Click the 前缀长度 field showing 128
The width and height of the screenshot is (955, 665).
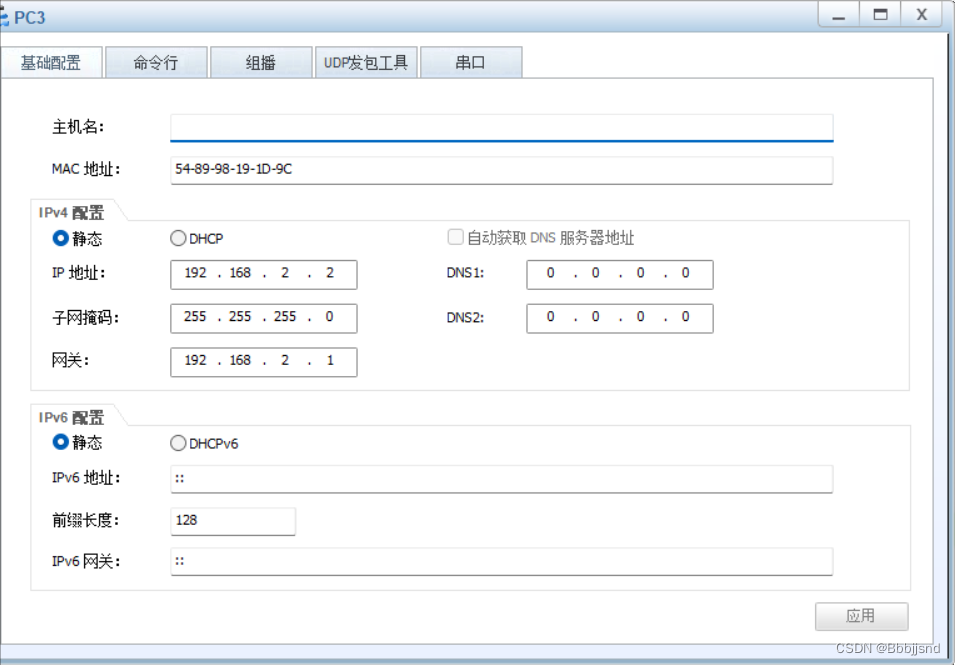pos(233,521)
